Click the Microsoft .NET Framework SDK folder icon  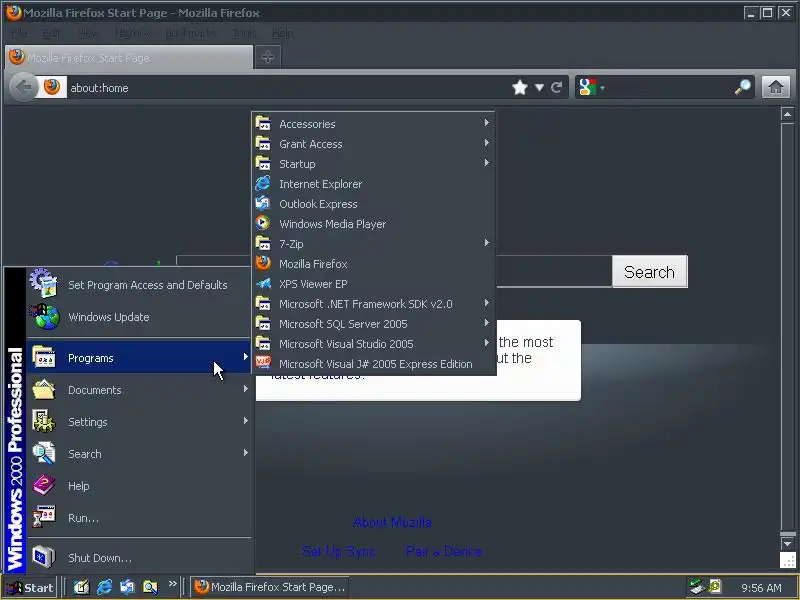pos(263,303)
